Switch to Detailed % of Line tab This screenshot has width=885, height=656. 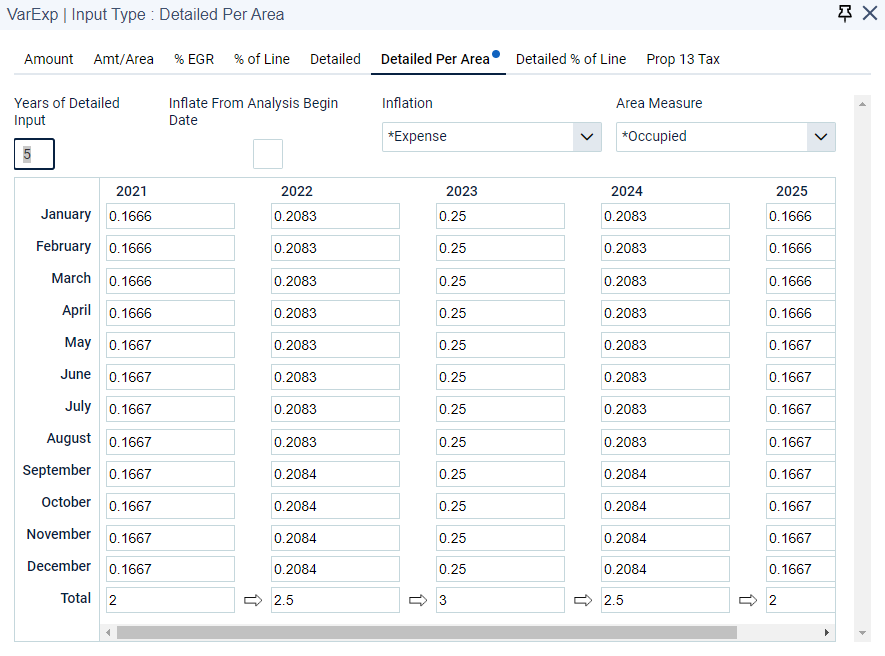click(571, 59)
